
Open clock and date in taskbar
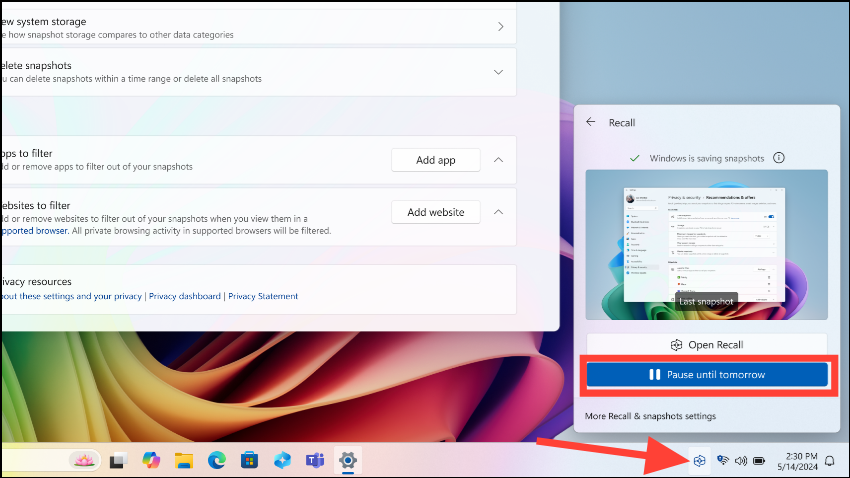tap(797, 461)
